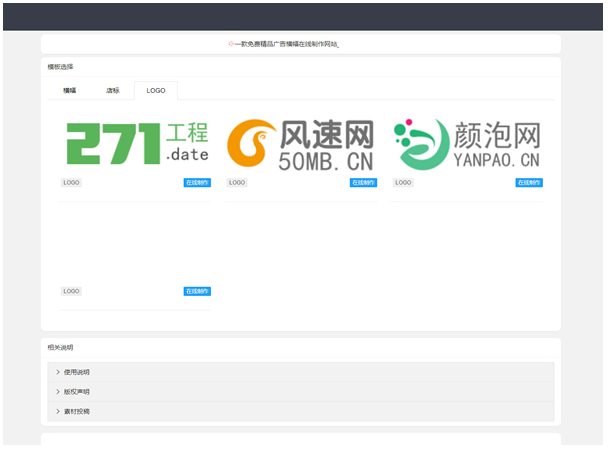
Task: Click the chevron arrow beside 使用说明
Action: click(58, 372)
